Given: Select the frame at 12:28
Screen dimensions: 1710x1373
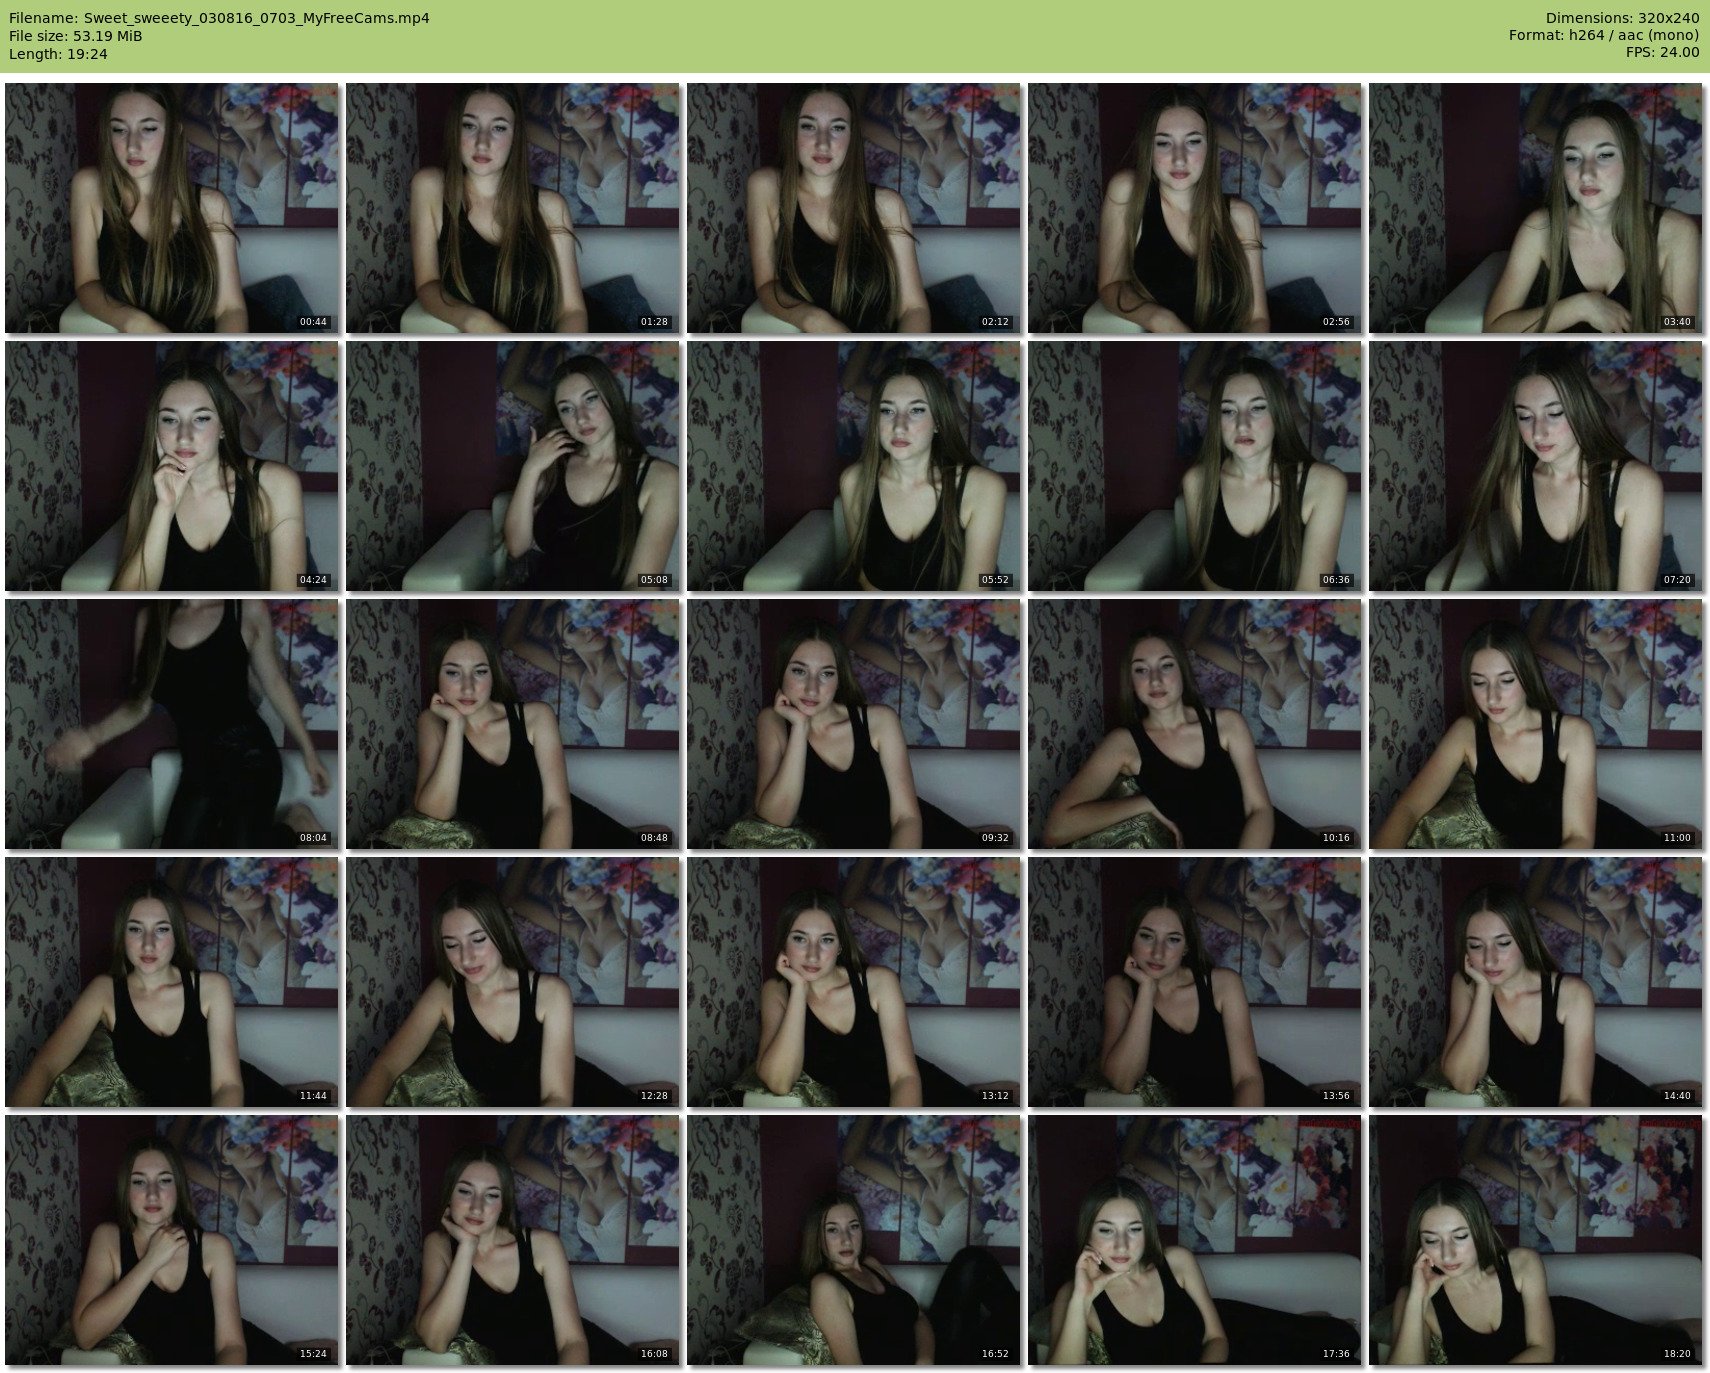Looking at the screenshot, I should click(513, 982).
